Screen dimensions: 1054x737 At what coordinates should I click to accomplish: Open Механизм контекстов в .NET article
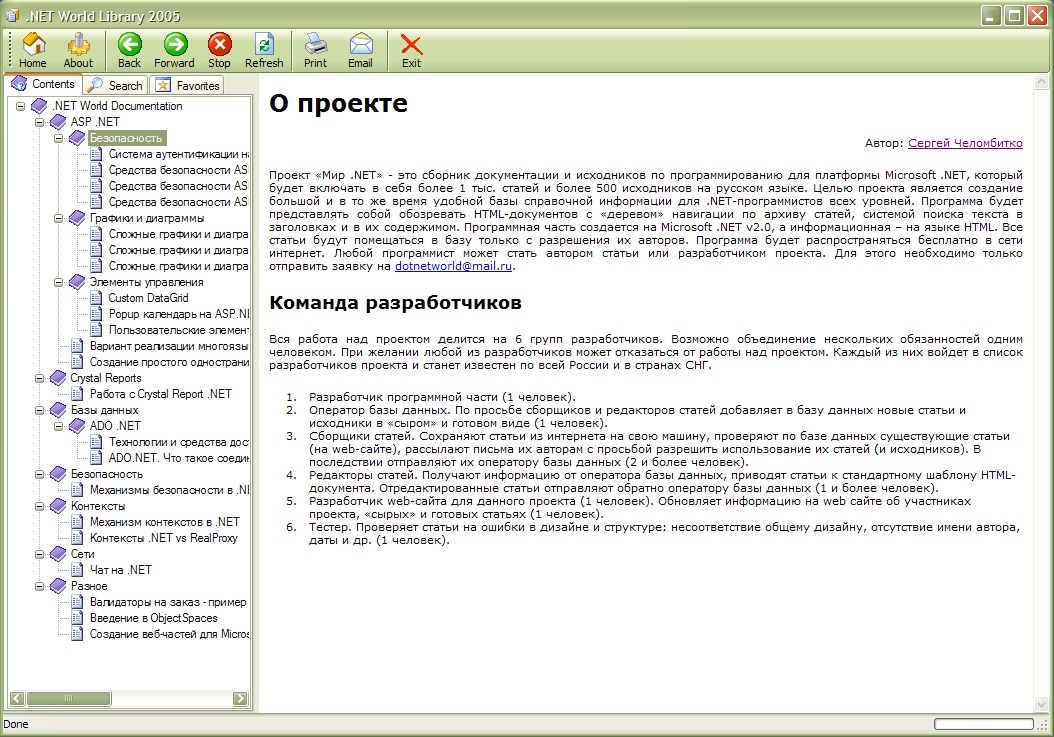point(165,522)
